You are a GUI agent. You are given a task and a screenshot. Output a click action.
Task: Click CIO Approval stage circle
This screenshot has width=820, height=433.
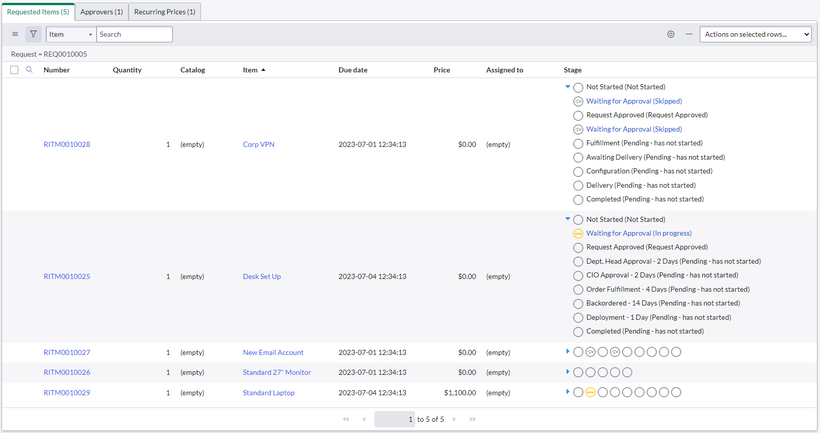(578, 276)
